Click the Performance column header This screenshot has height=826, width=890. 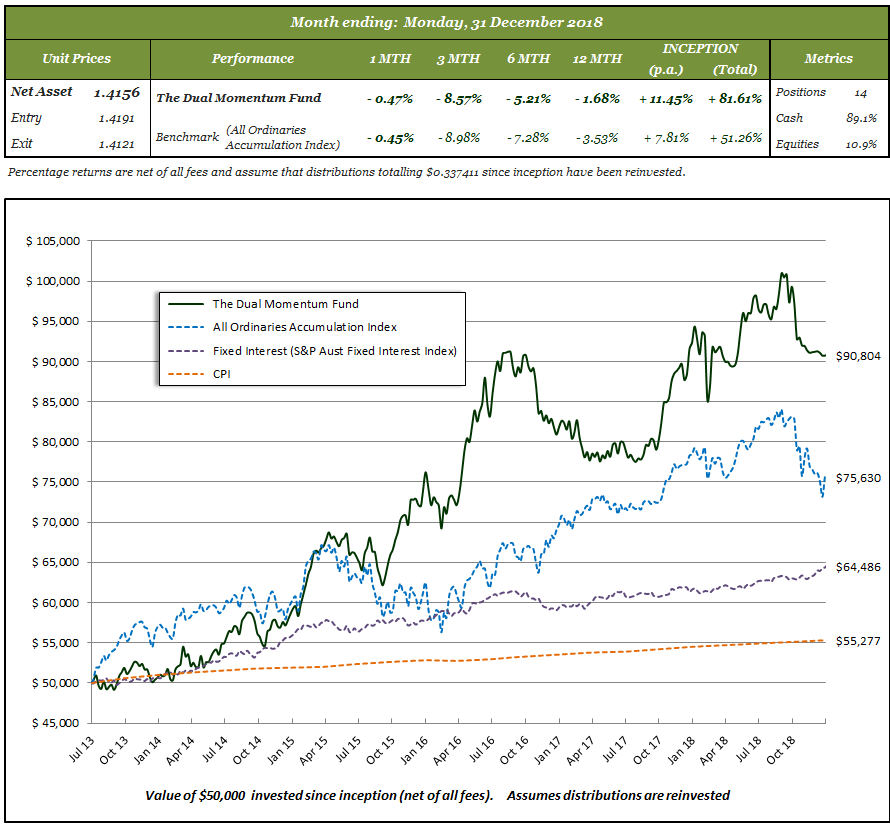coord(252,58)
